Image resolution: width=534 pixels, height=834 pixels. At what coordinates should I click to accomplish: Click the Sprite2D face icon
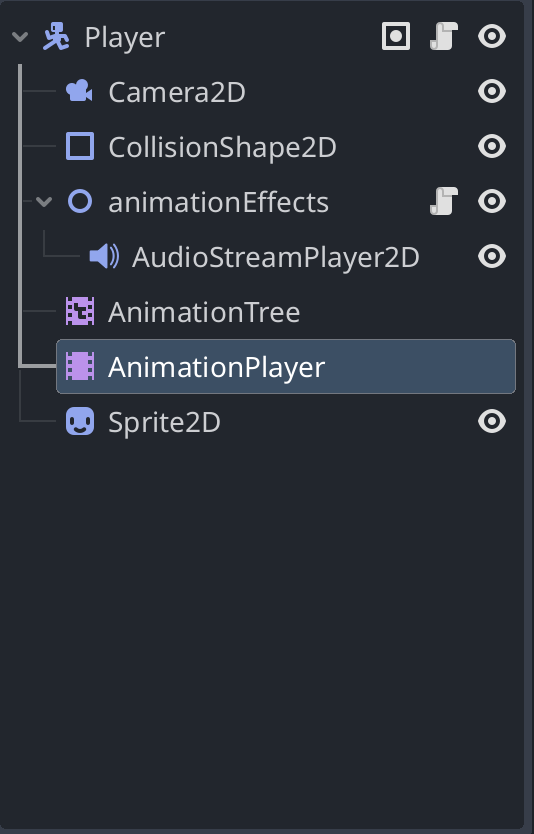80,421
